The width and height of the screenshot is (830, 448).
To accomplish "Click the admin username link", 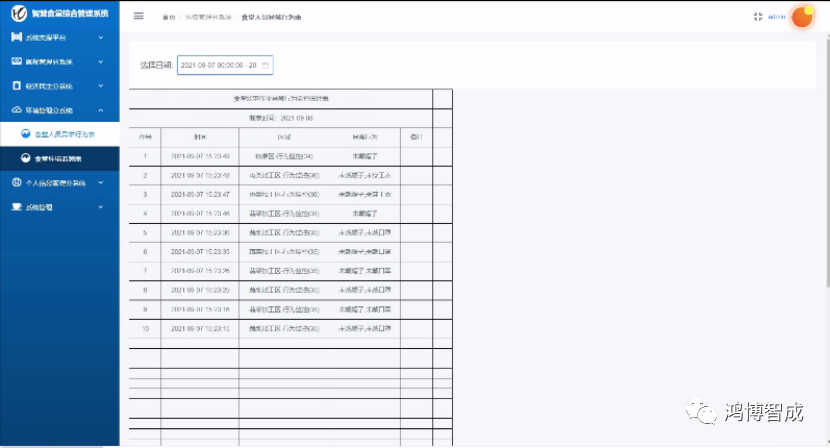I will [x=776, y=17].
